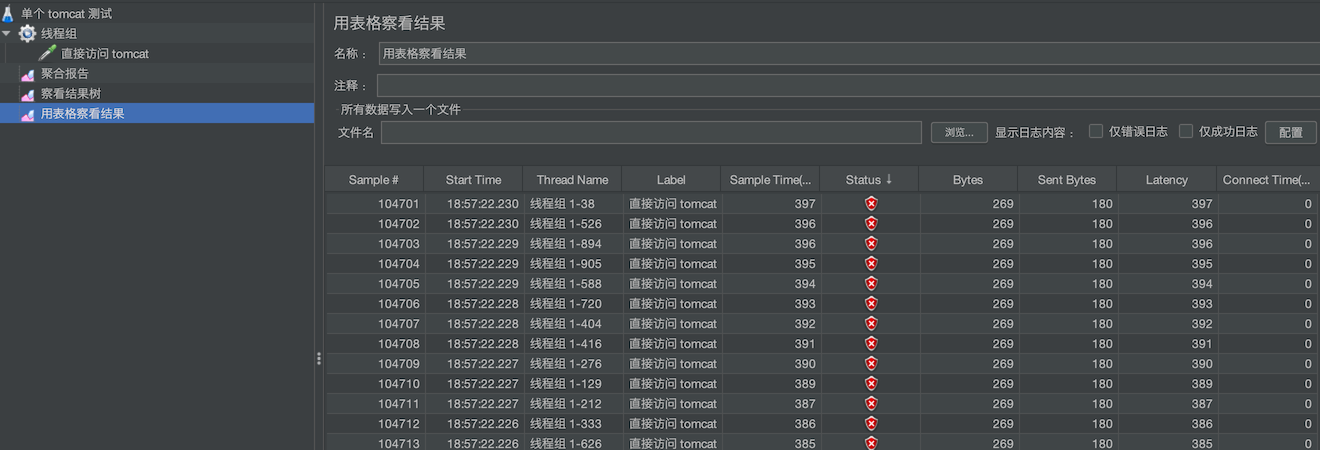1320x450 pixels.
Task: Click the thread group gear icon
Action: click(x=27, y=34)
